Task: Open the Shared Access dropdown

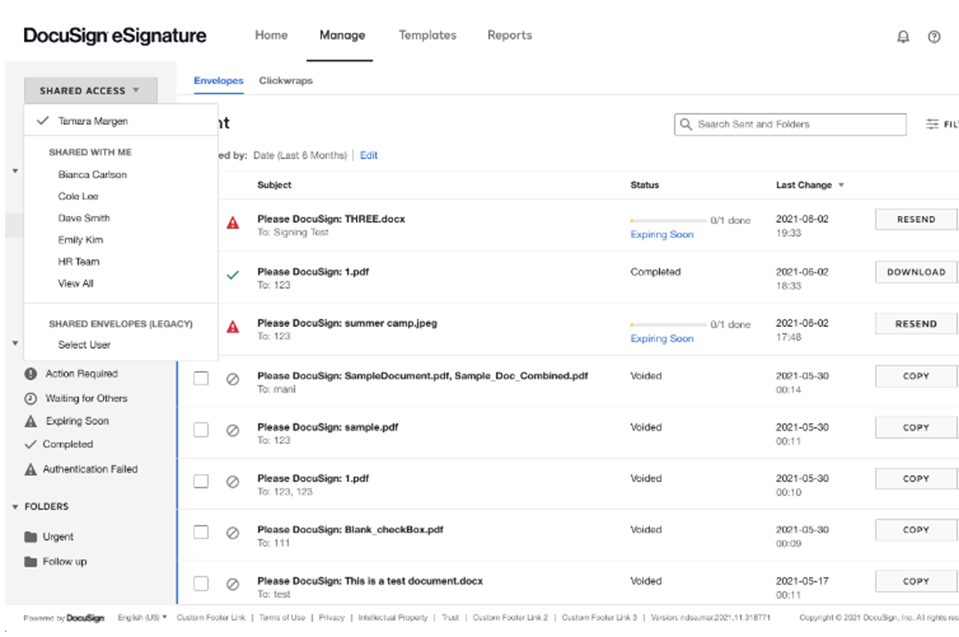Action: coord(91,90)
